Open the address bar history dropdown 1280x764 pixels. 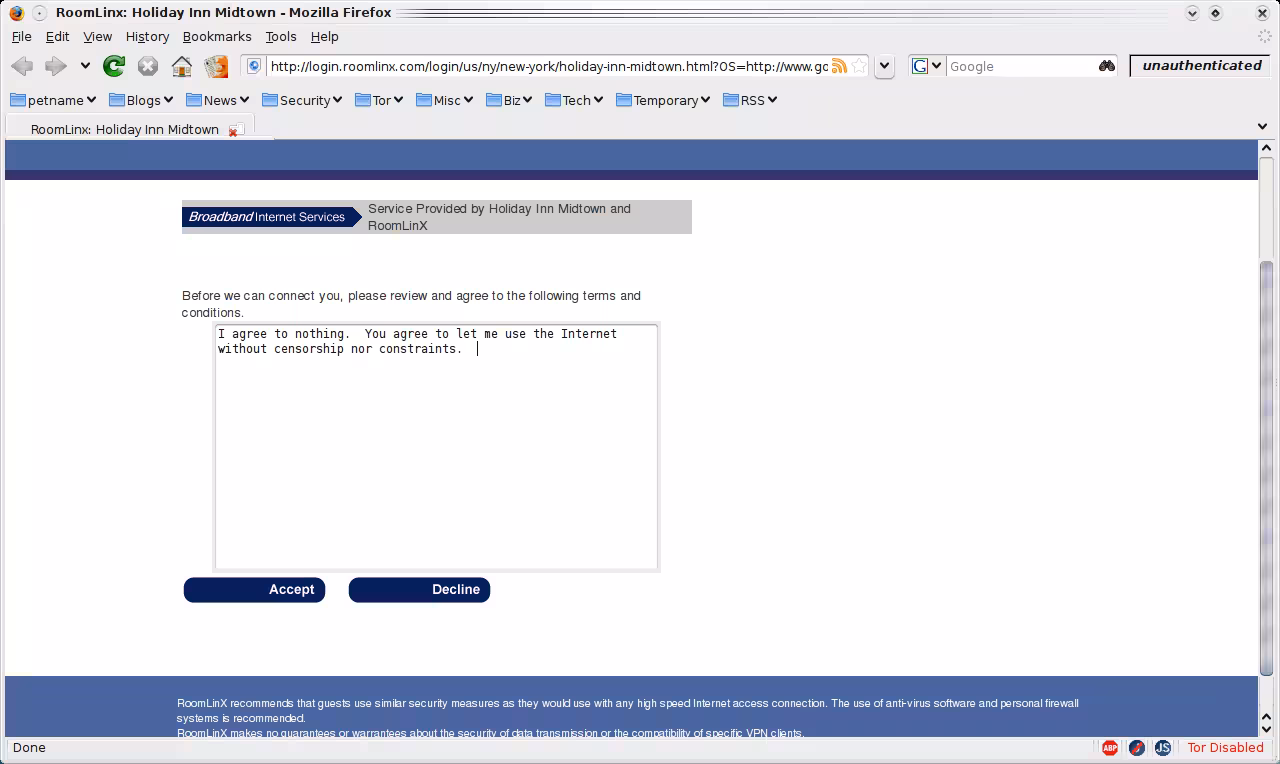click(x=884, y=66)
